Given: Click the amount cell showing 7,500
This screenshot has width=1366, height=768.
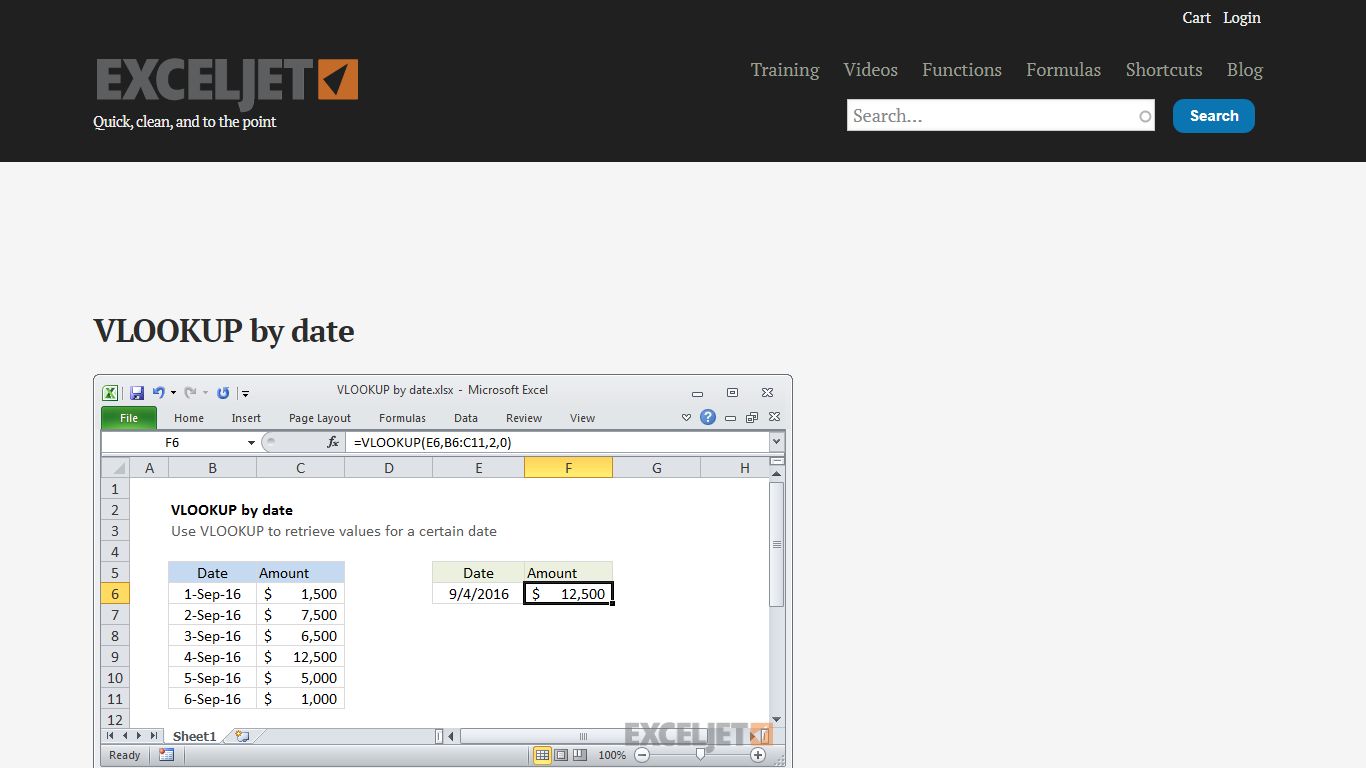Looking at the screenshot, I should click(300, 615).
